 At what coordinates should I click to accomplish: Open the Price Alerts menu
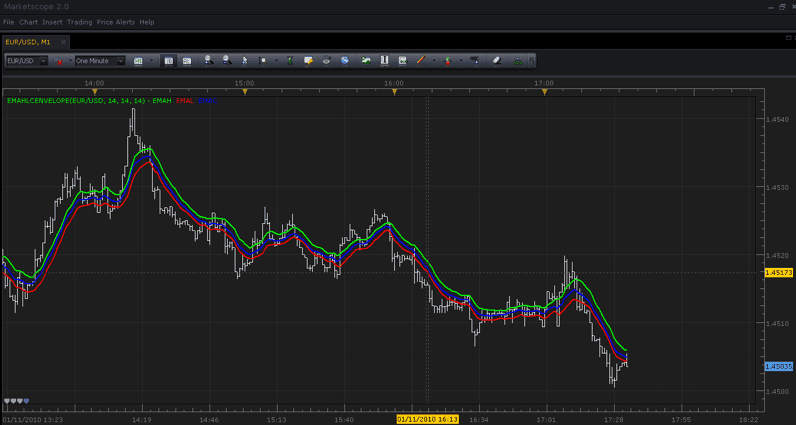click(x=116, y=22)
